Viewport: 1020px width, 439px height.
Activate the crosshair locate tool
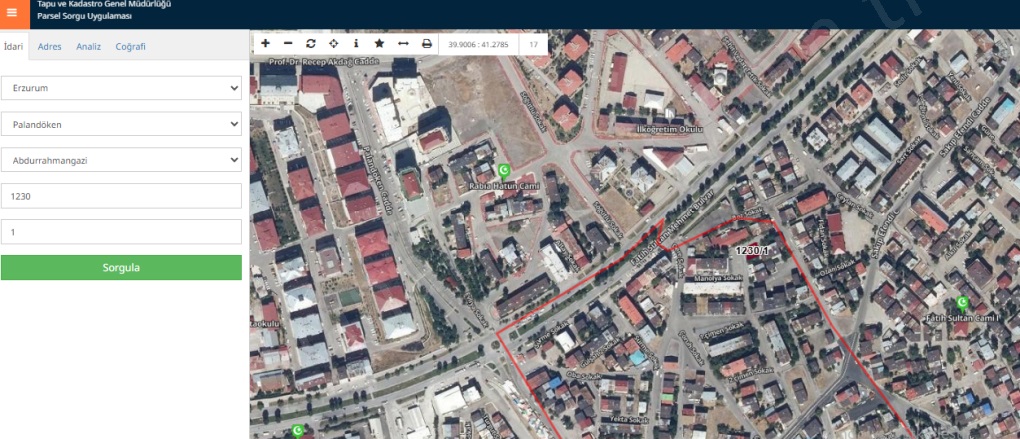pyautogui.click(x=334, y=44)
